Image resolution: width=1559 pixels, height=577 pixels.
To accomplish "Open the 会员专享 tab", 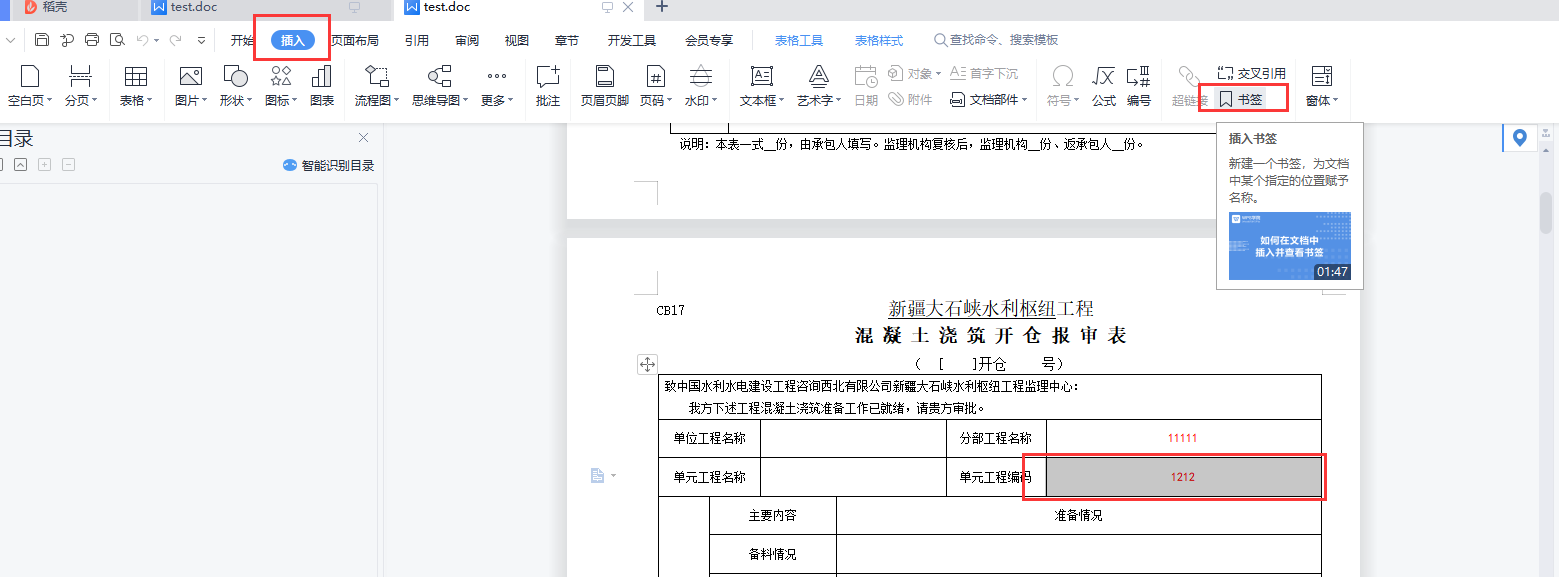I will [x=709, y=40].
